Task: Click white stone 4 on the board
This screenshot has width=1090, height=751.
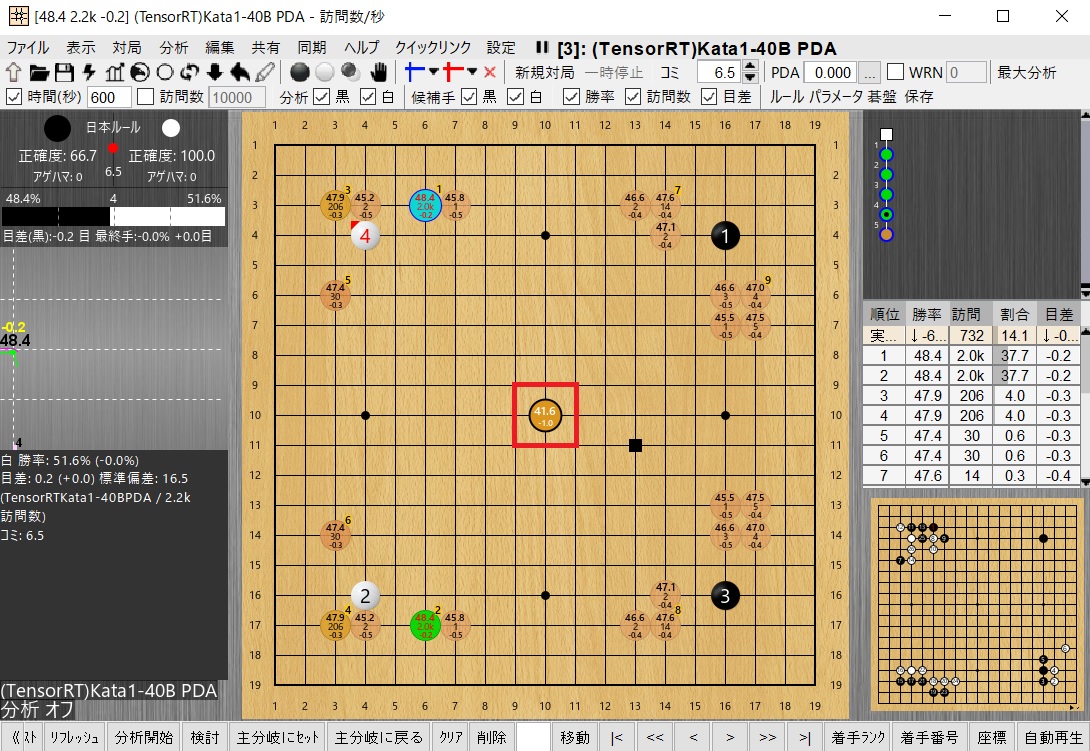Action: pos(365,236)
